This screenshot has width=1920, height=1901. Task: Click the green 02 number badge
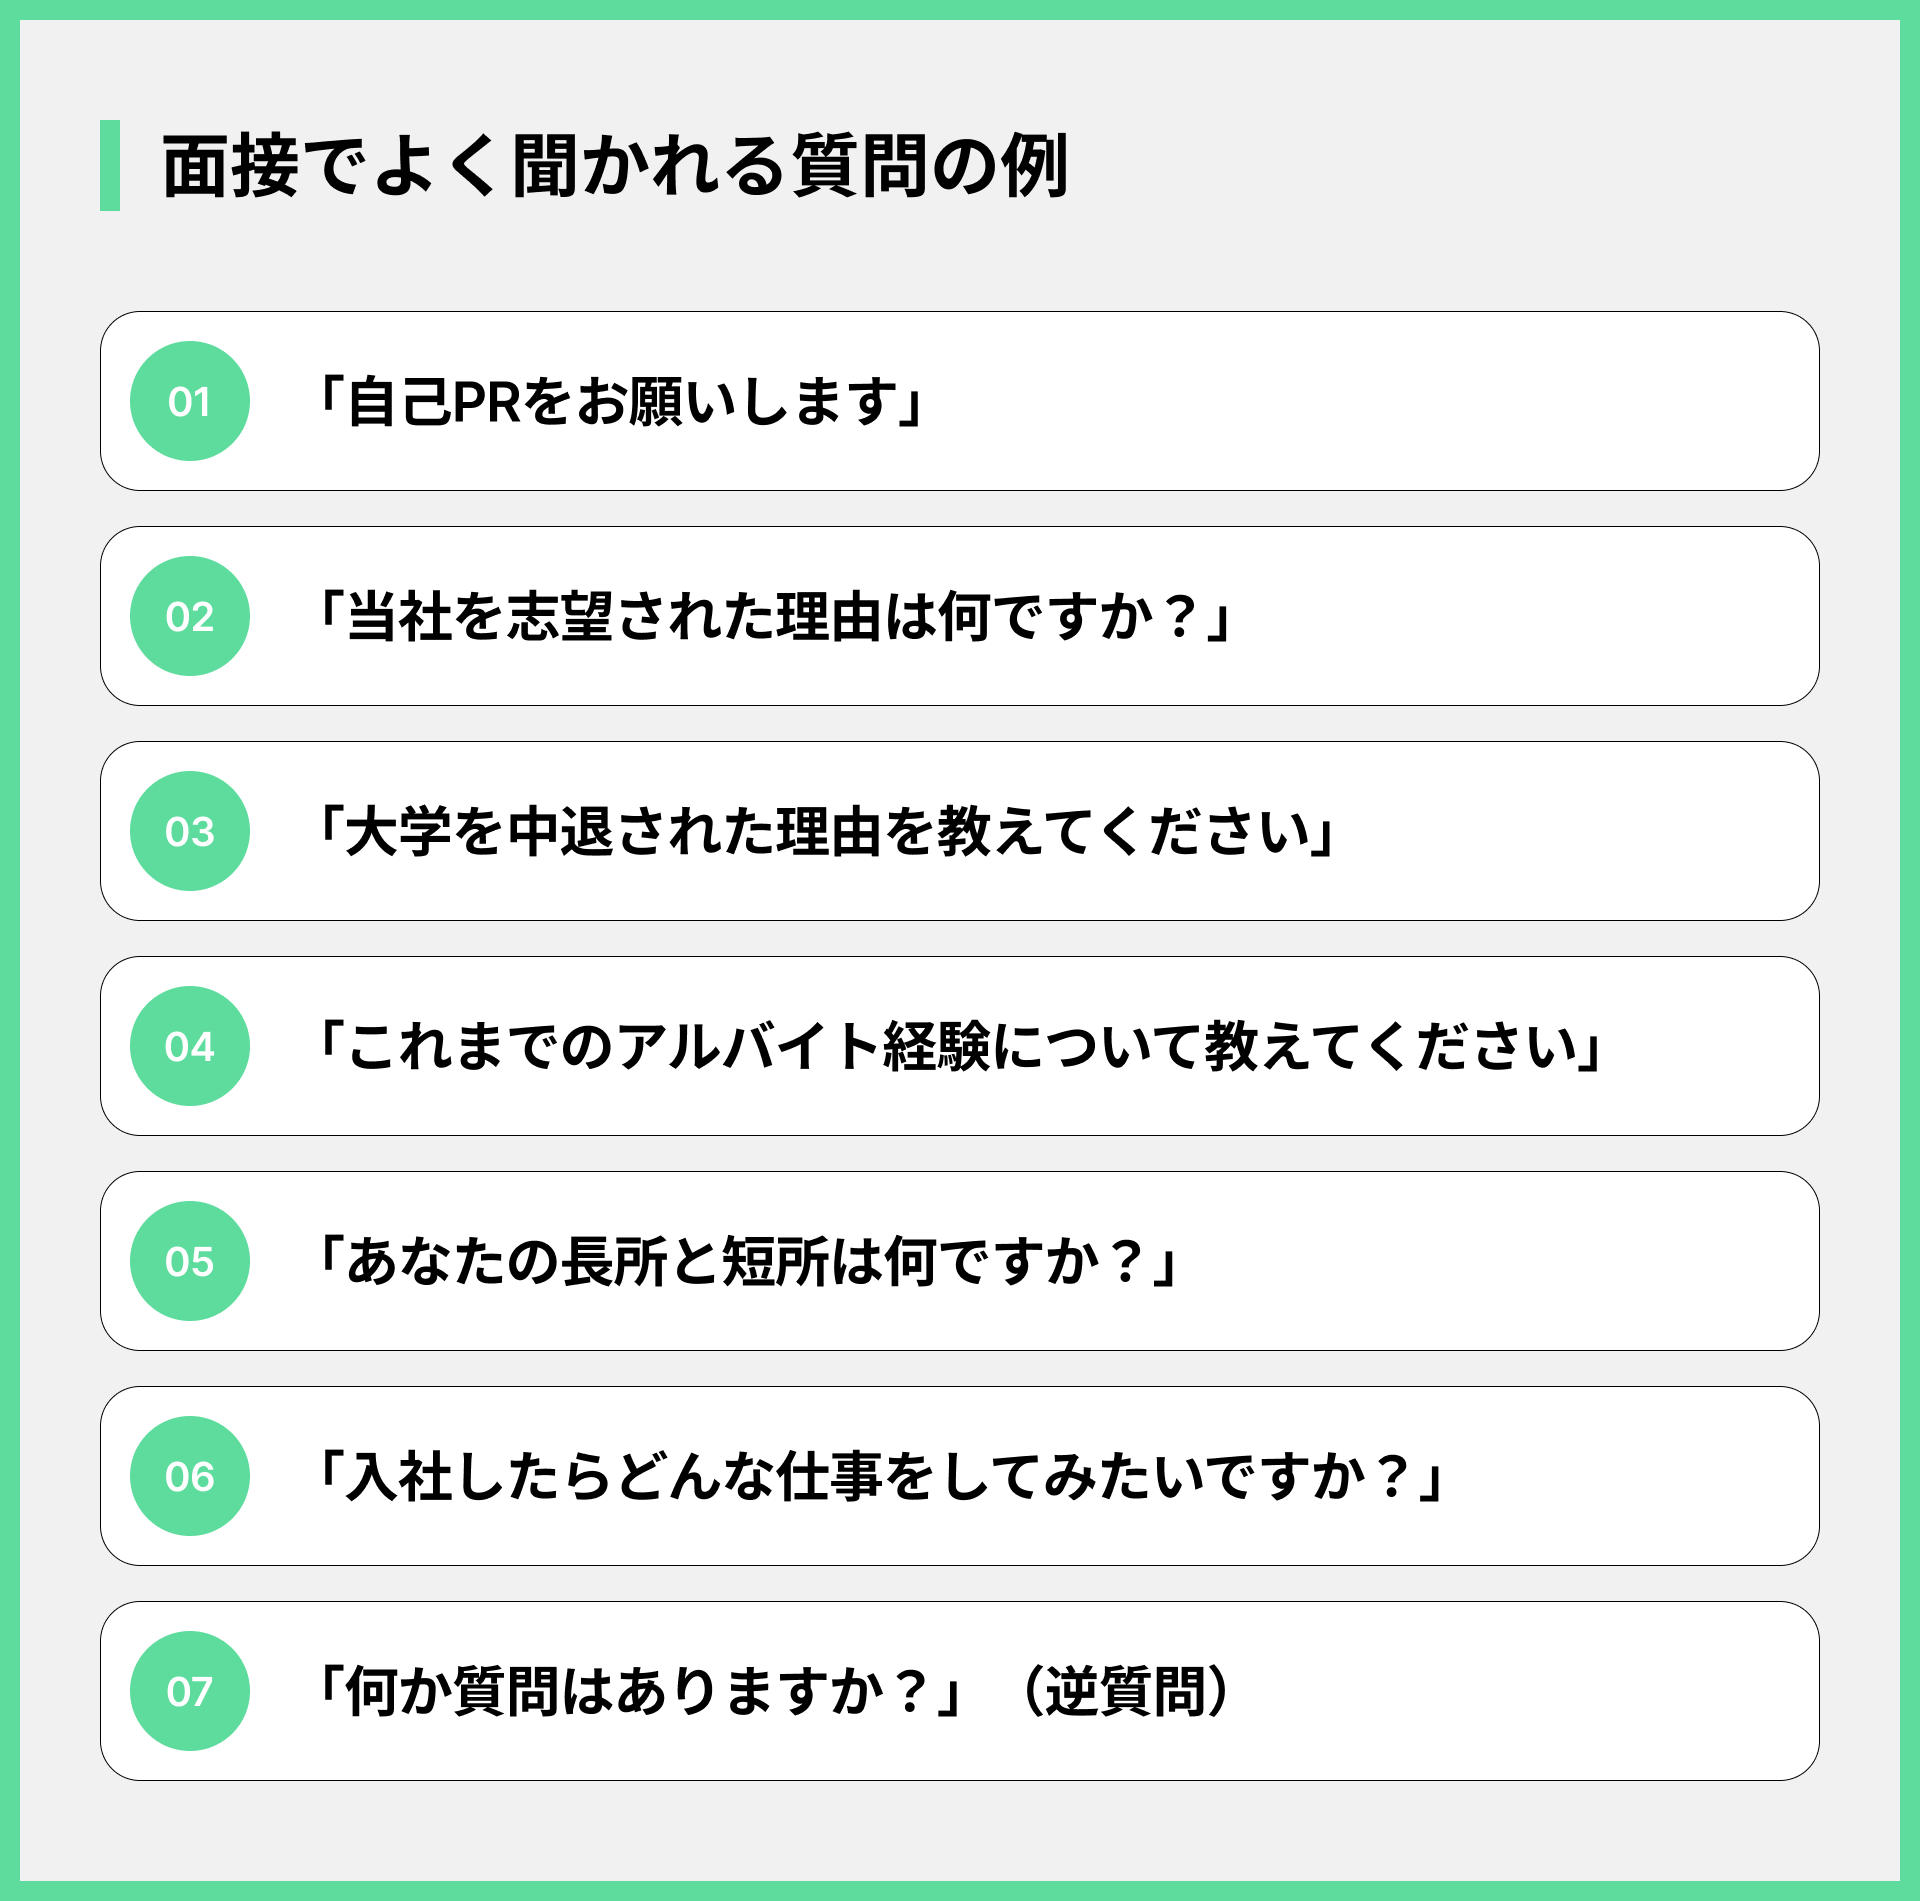click(190, 616)
